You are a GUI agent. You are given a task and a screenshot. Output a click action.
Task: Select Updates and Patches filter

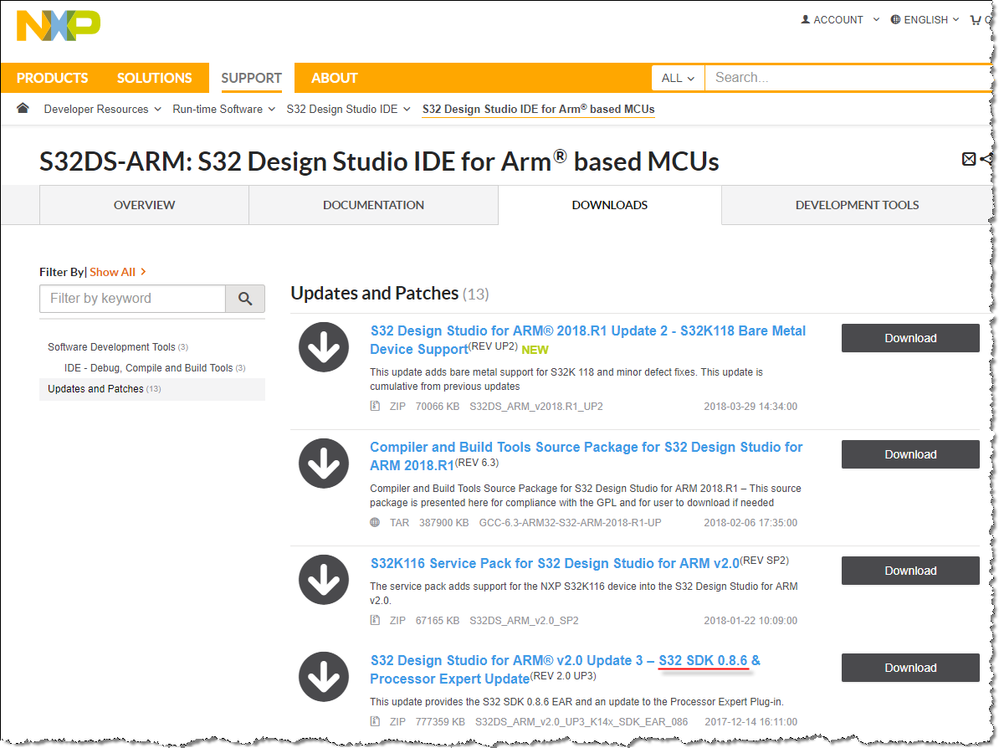click(x=152, y=389)
